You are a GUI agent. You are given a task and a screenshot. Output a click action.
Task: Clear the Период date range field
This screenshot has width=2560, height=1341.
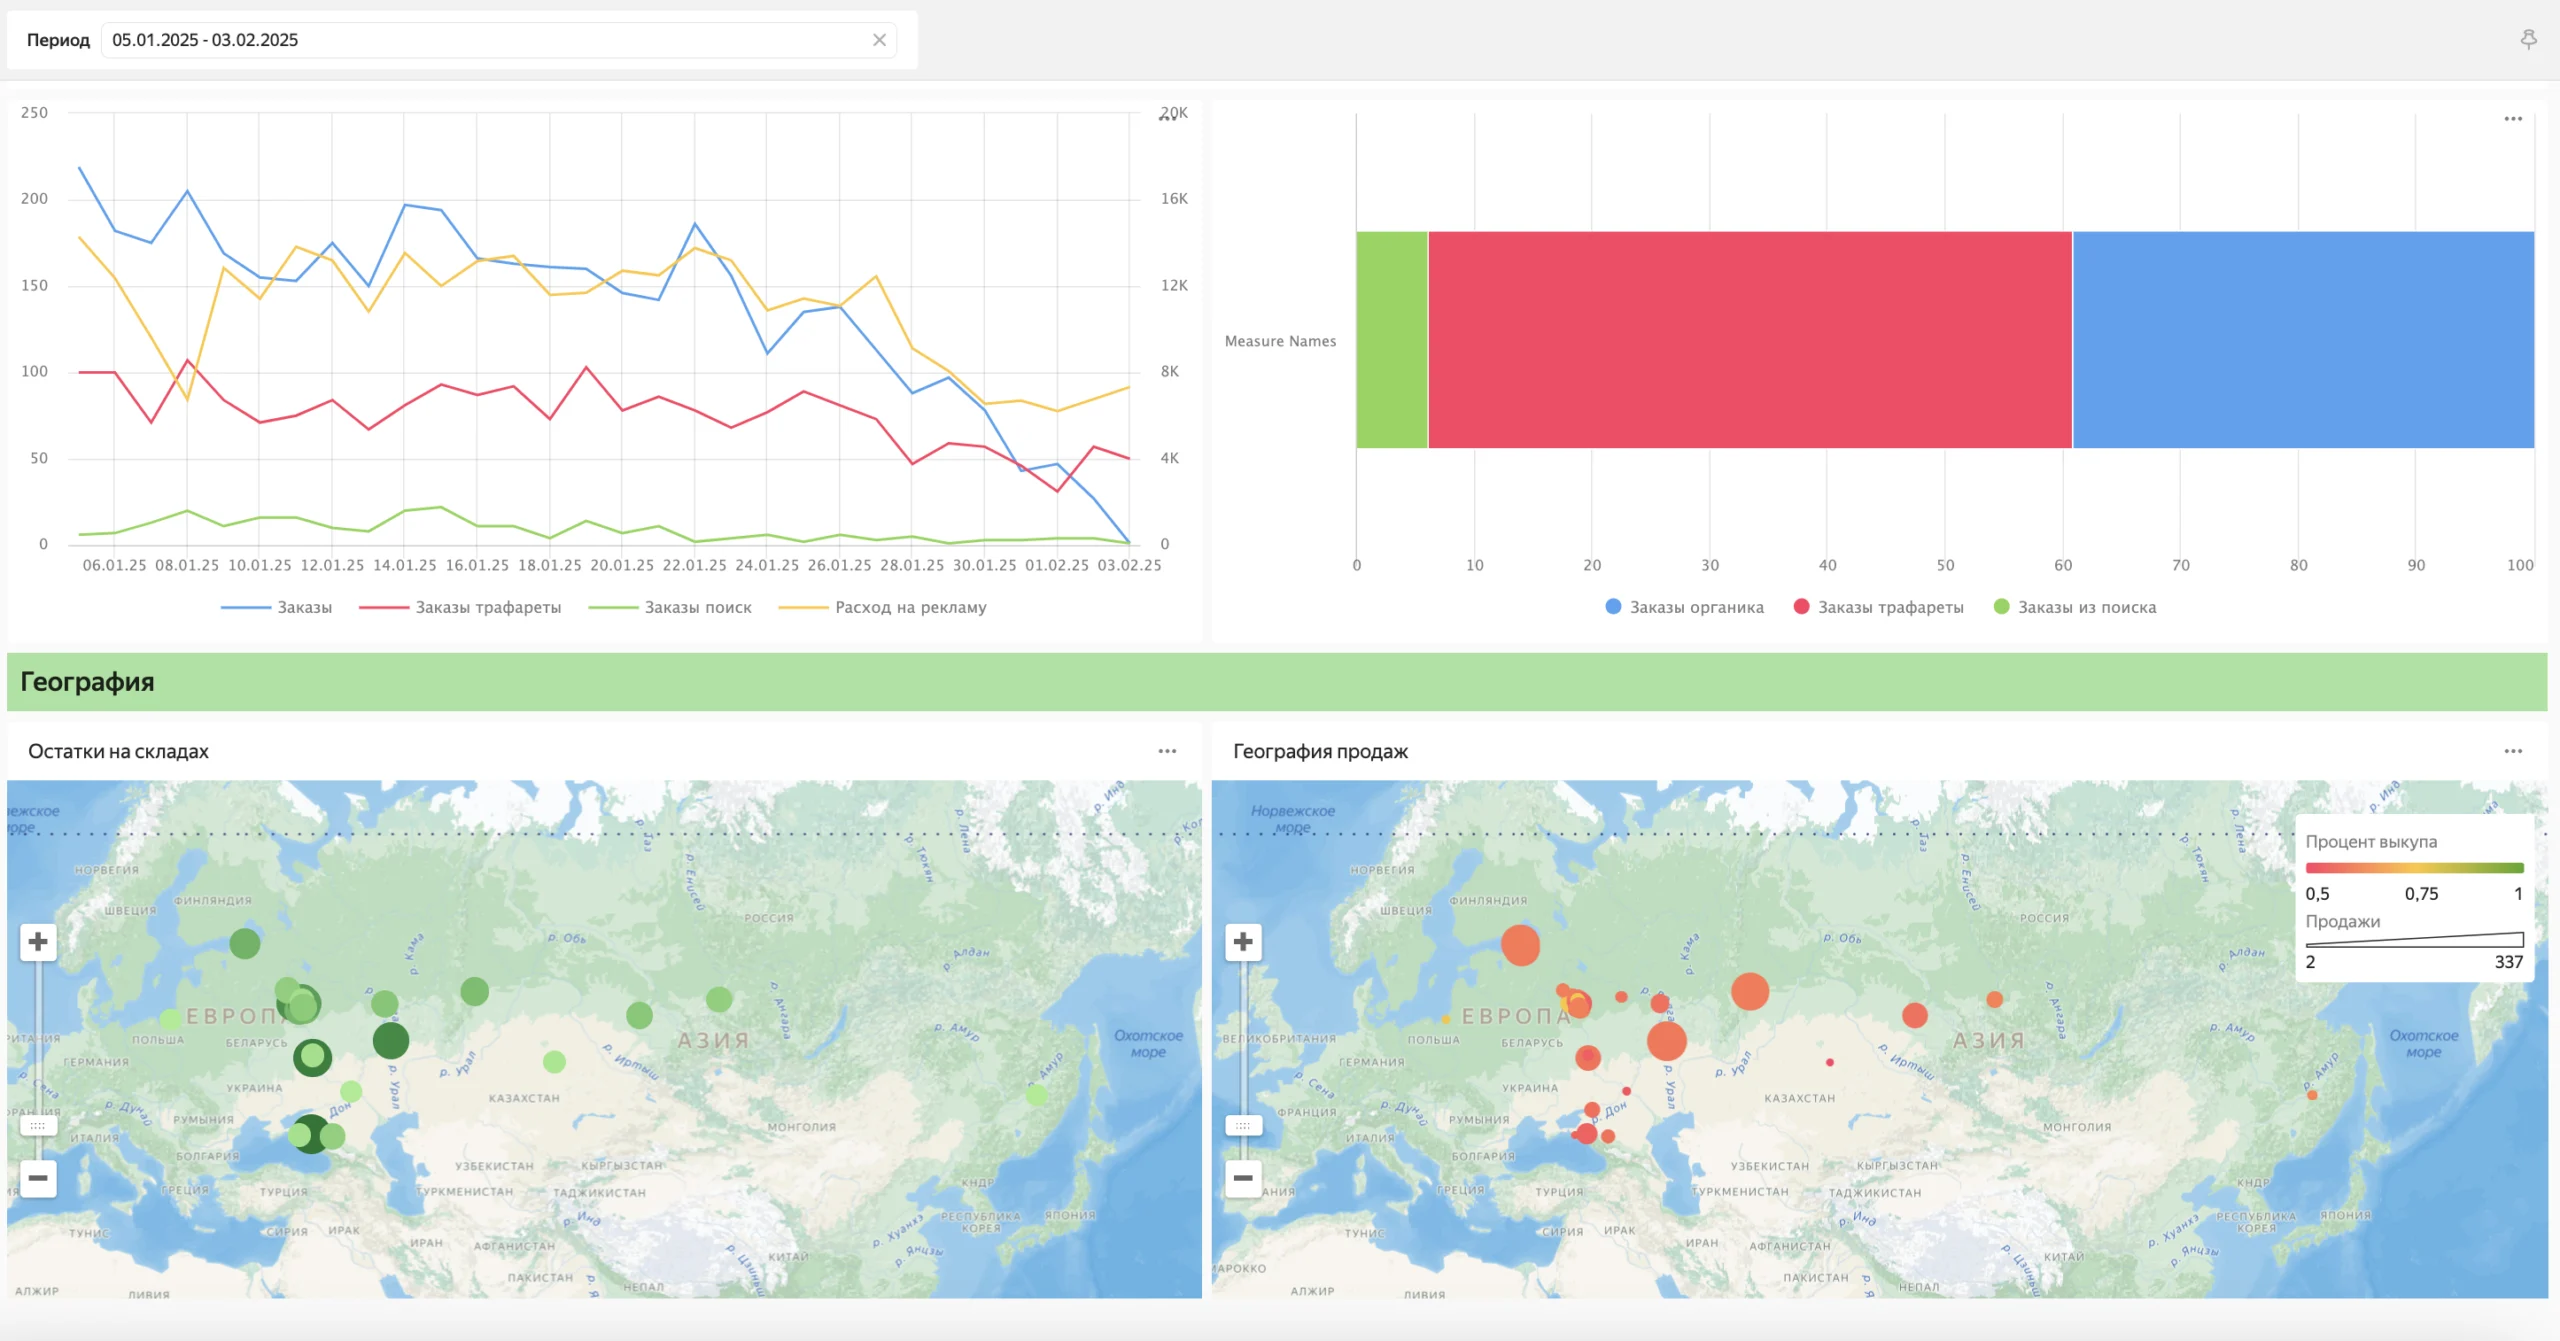(879, 40)
